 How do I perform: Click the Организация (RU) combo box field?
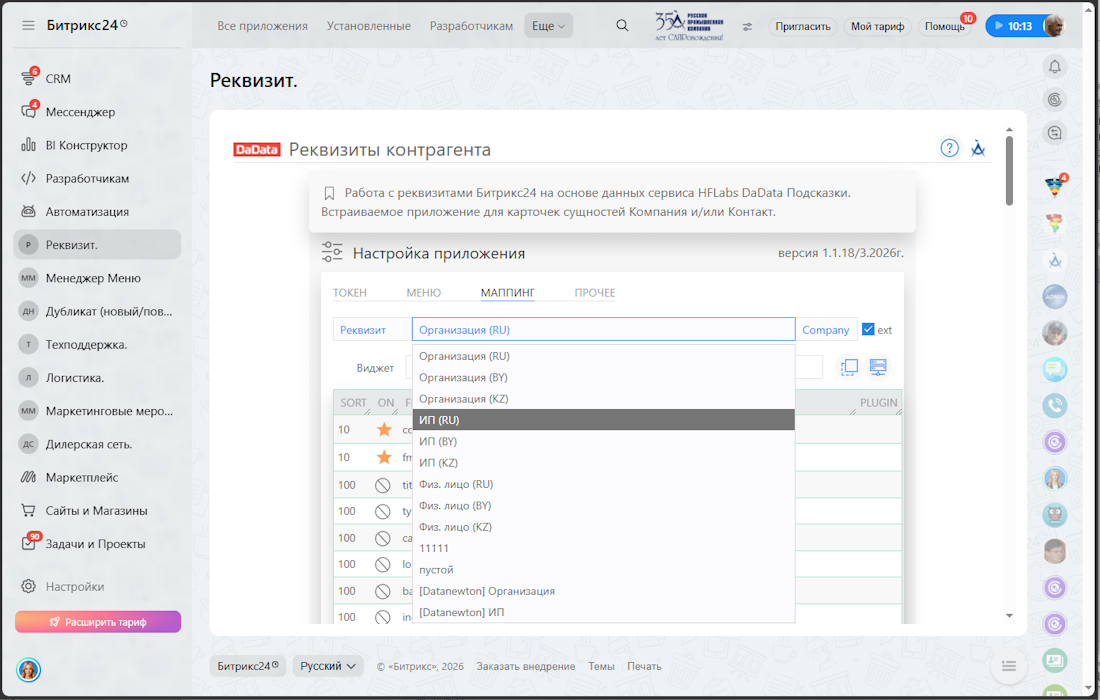click(603, 330)
